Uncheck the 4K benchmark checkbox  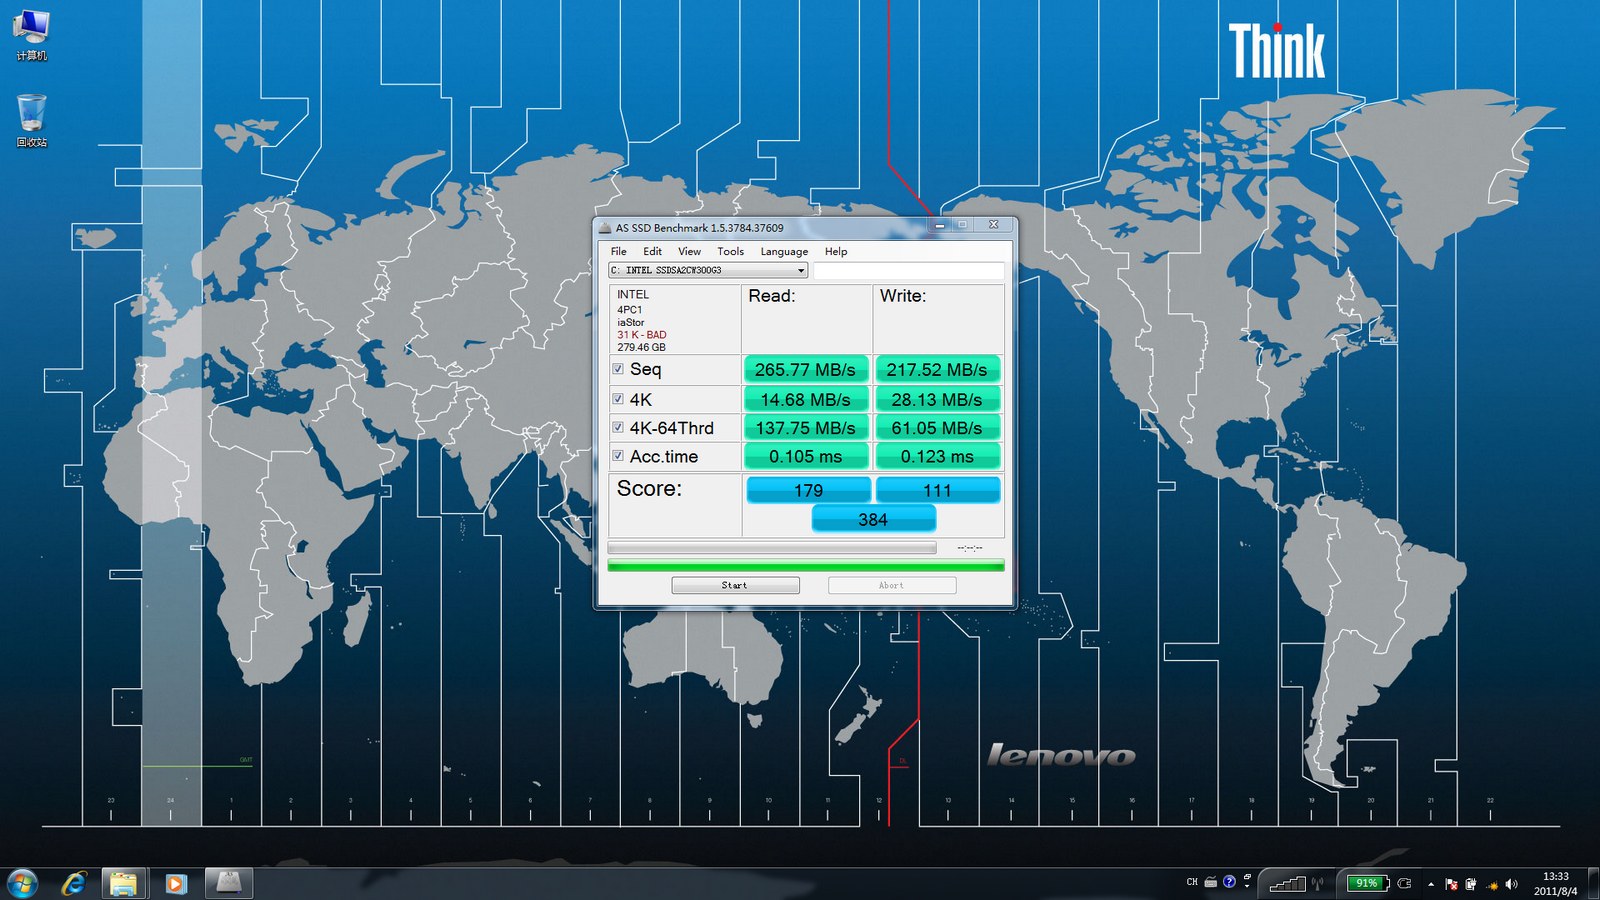618,399
